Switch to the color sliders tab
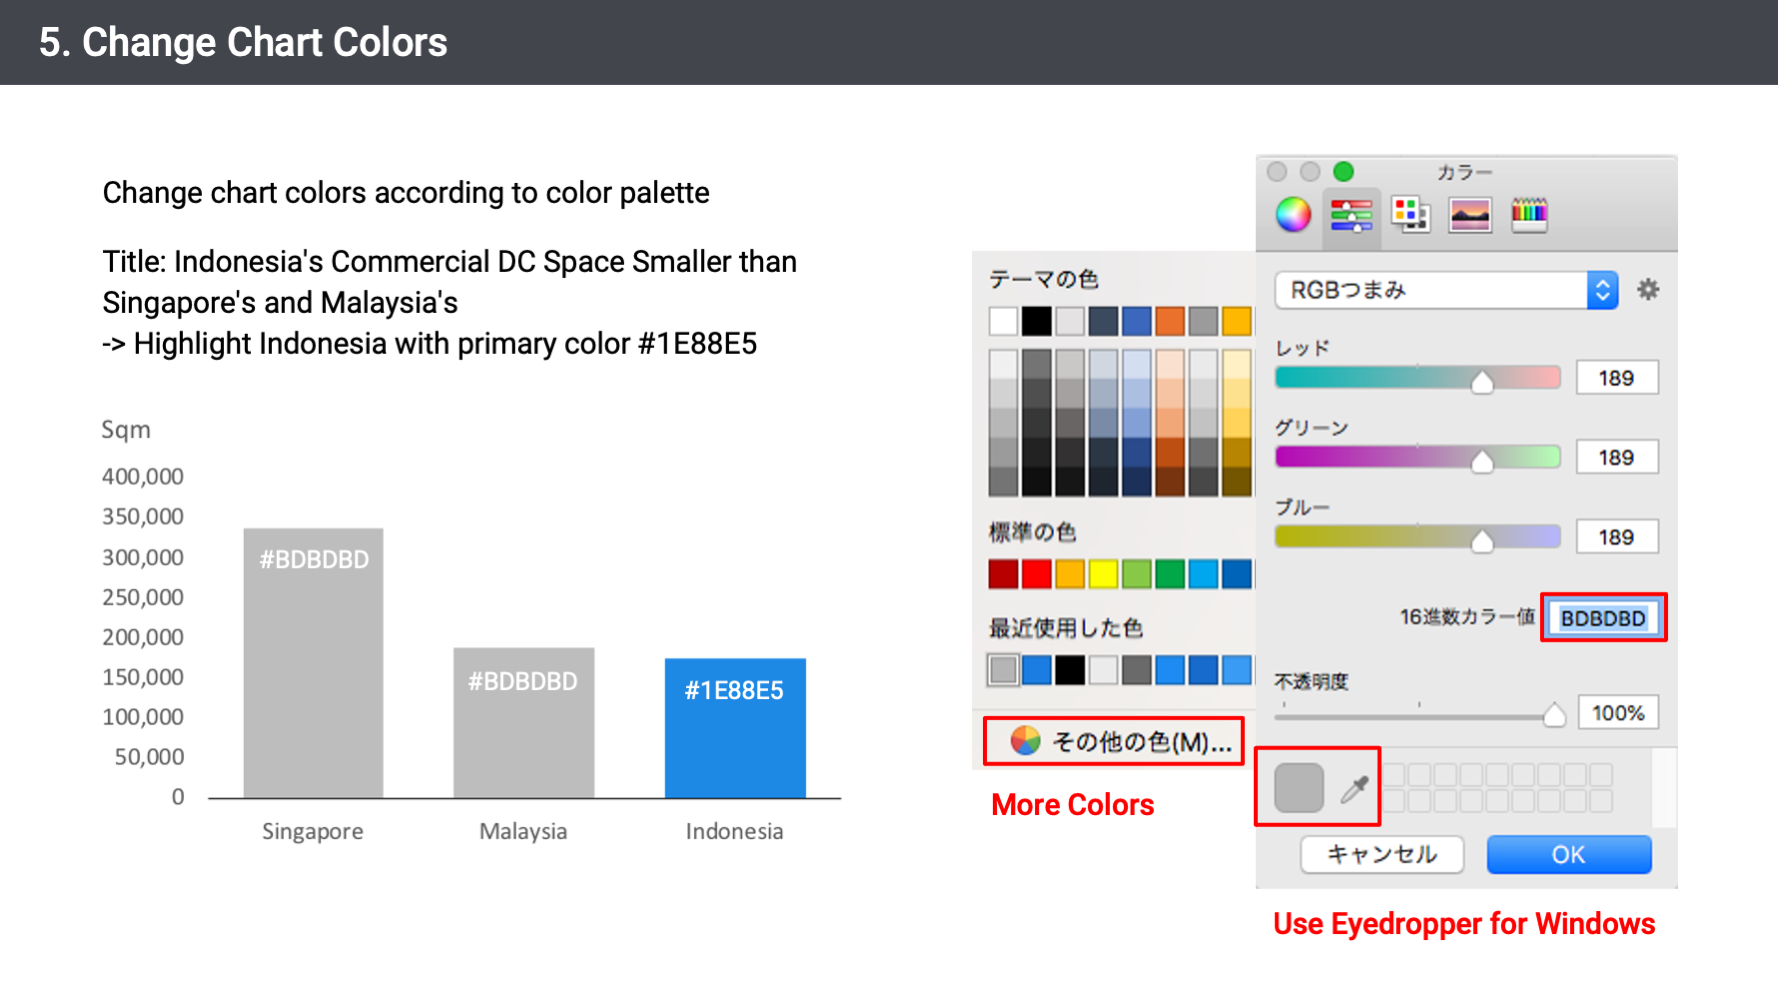 pos(1351,214)
